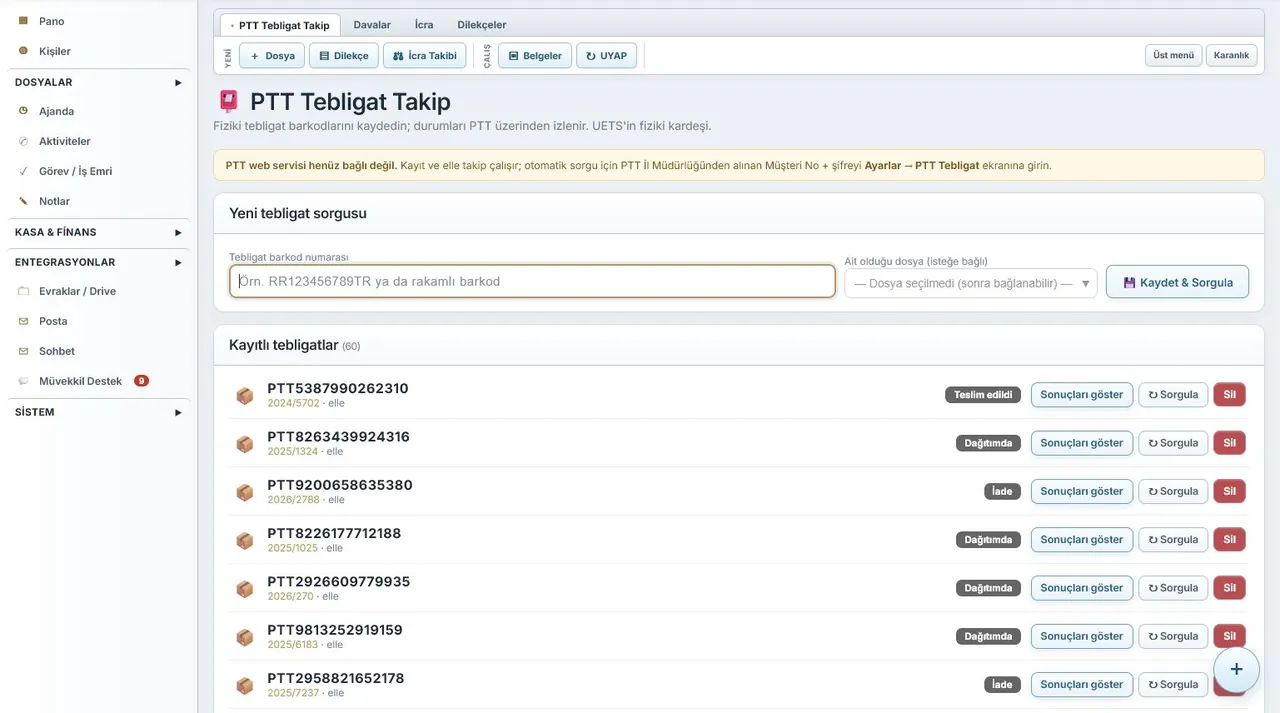This screenshot has height=713, width=1280.
Task: Open Belgeler from toolbar
Action: click(535, 56)
